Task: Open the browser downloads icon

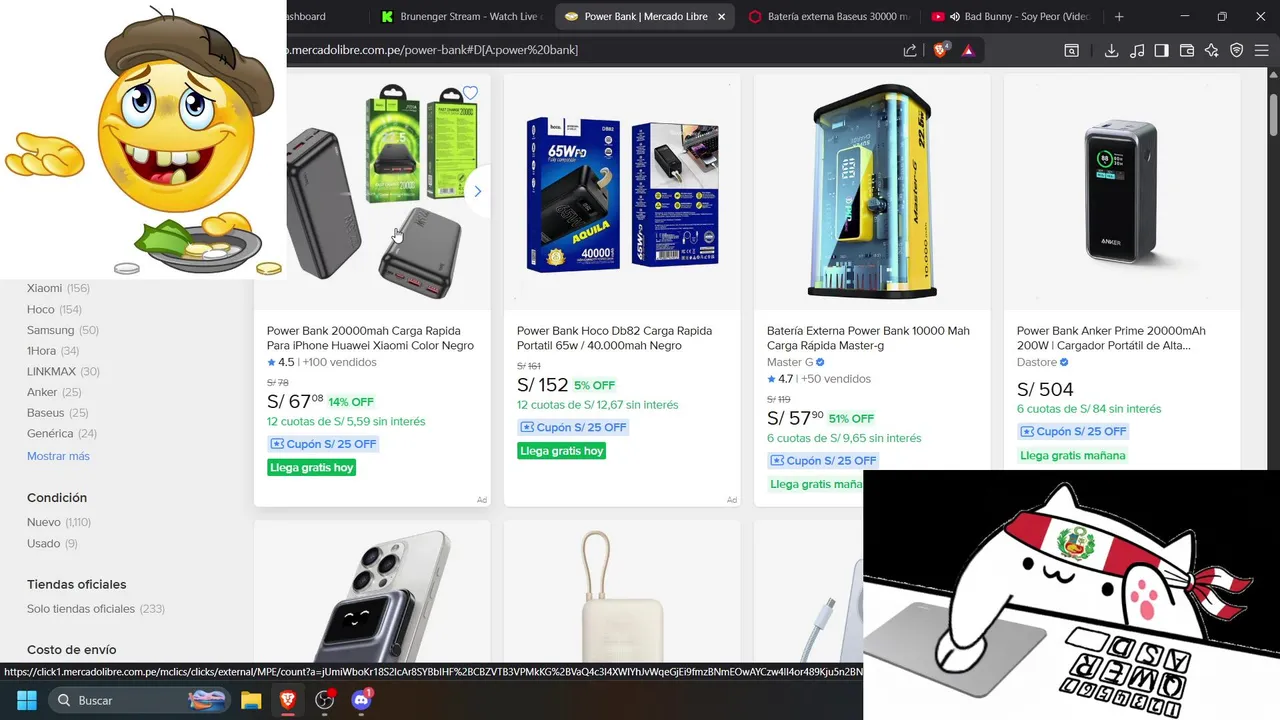Action: click(1111, 50)
